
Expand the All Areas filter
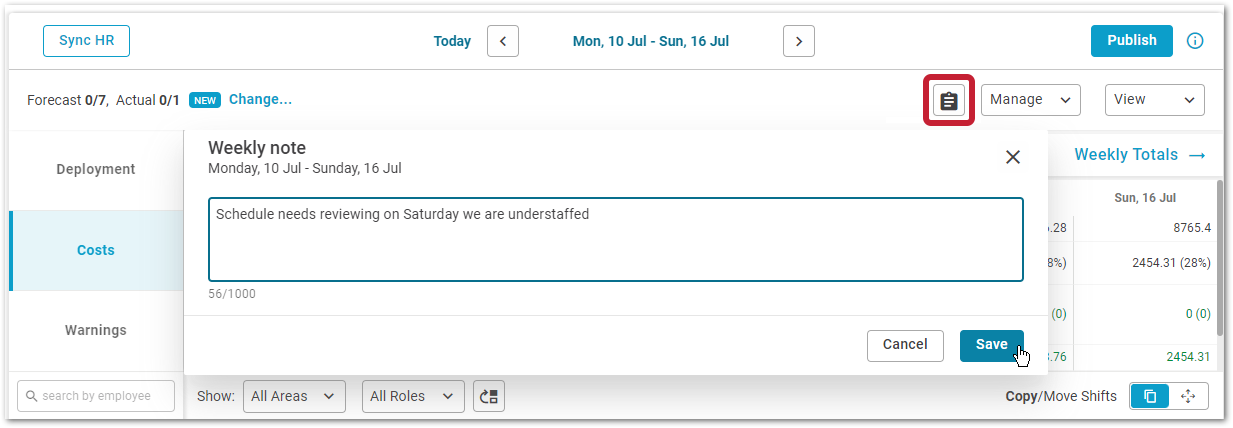(294, 396)
